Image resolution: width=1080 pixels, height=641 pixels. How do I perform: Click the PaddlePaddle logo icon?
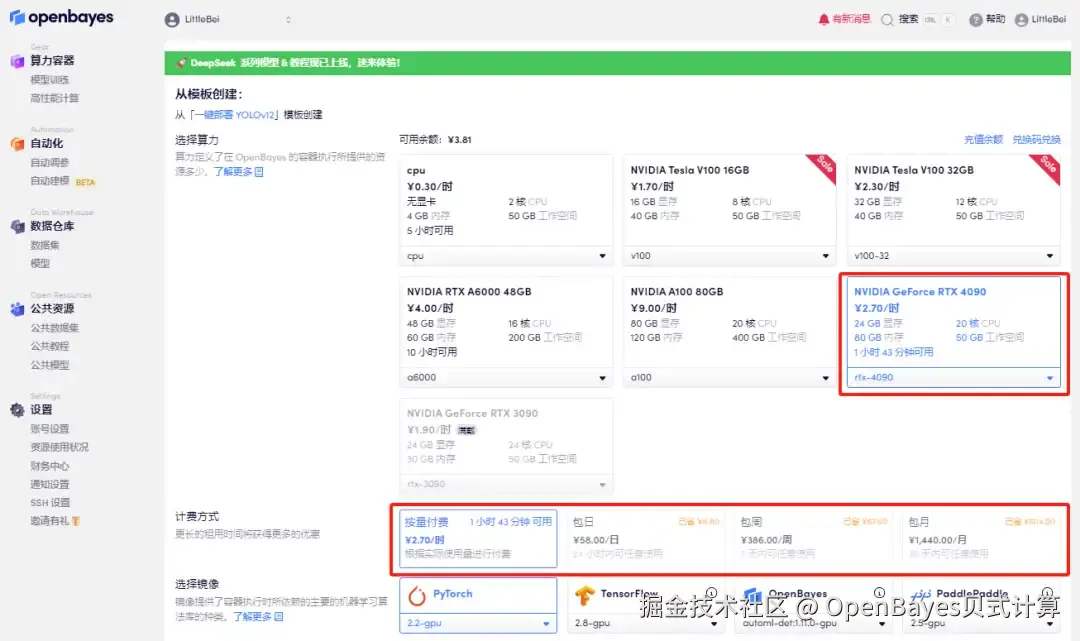[x=921, y=595]
